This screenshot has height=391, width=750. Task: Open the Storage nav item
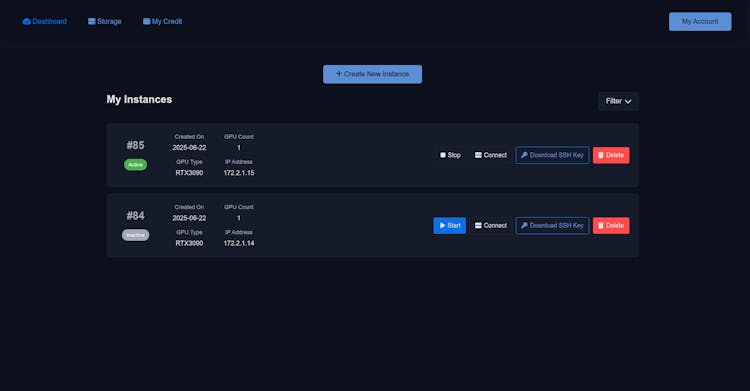coord(104,22)
